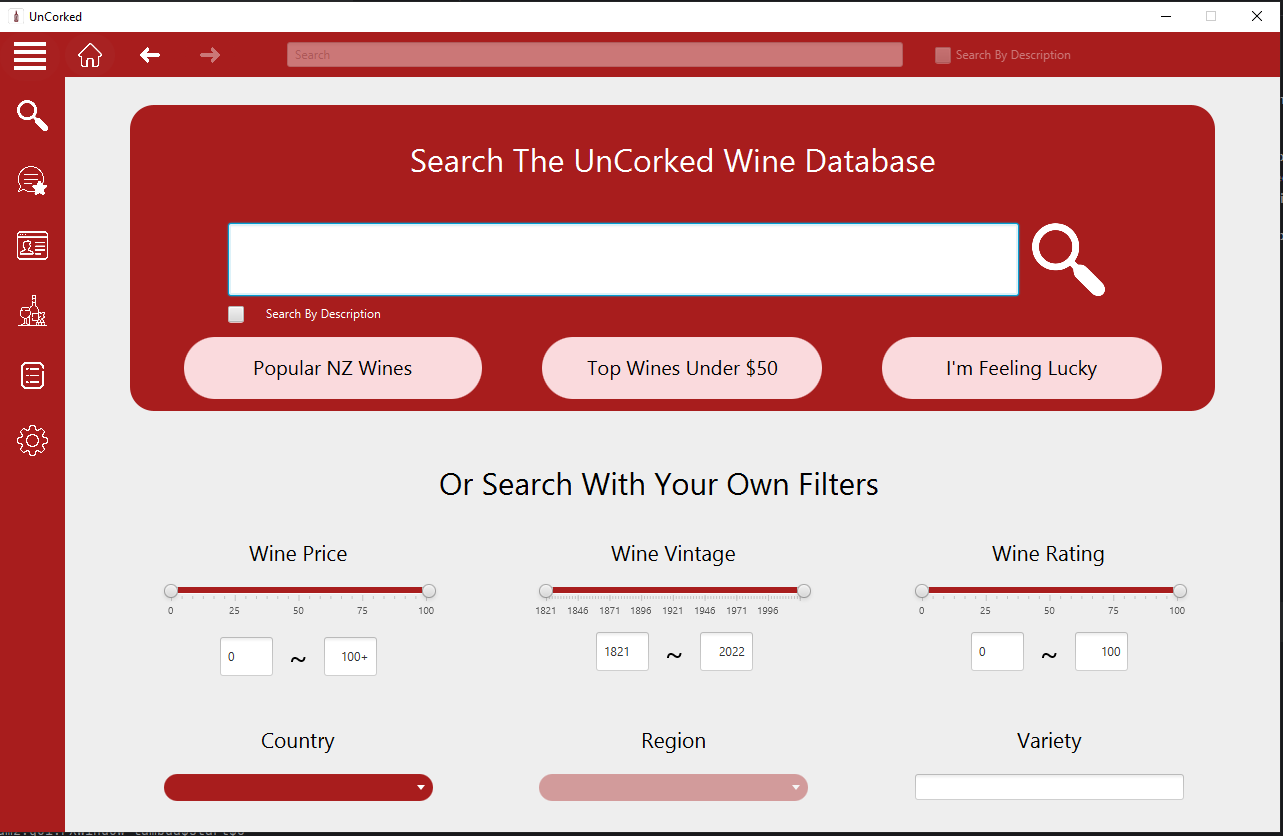The image size is (1283, 836).
Task: Go to the home page icon
Action: point(90,55)
